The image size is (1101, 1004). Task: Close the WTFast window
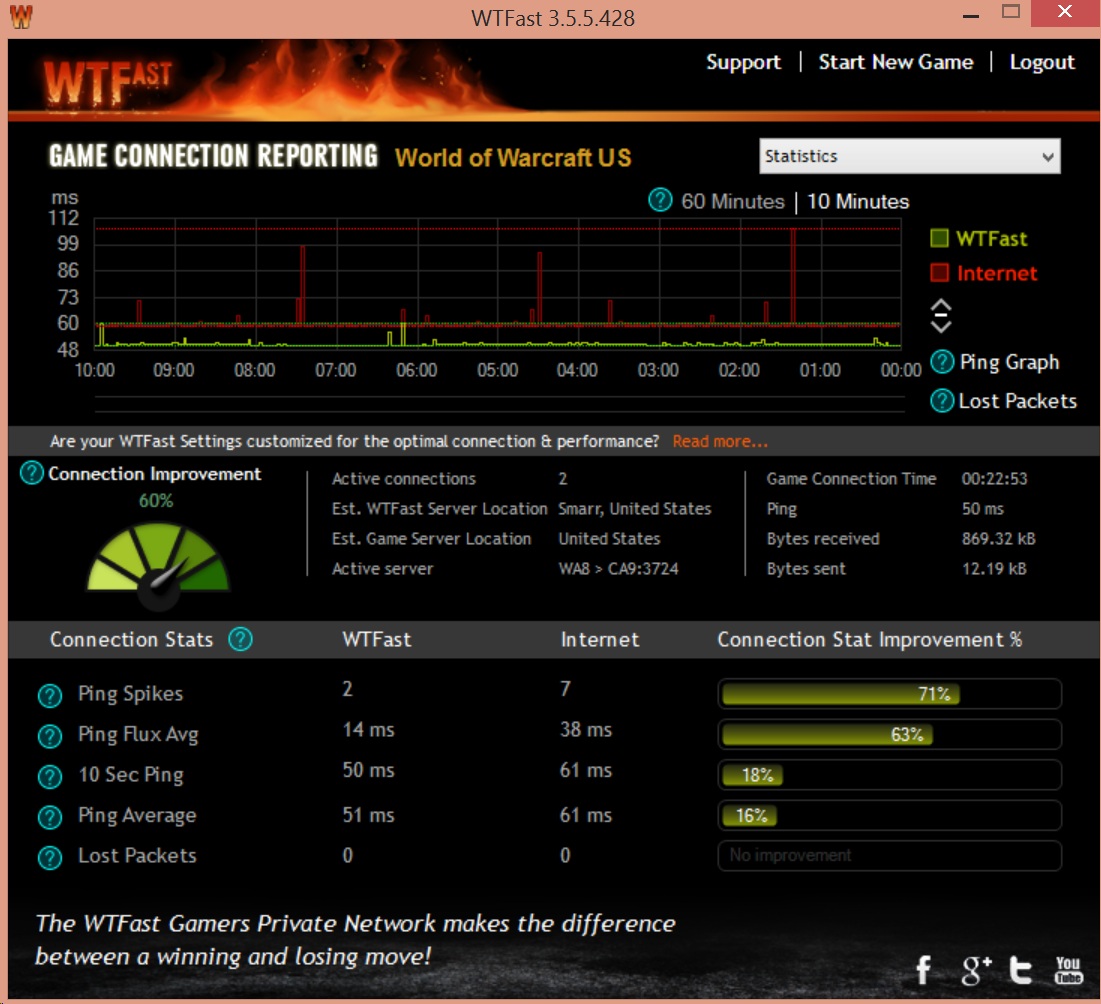point(1064,12)
